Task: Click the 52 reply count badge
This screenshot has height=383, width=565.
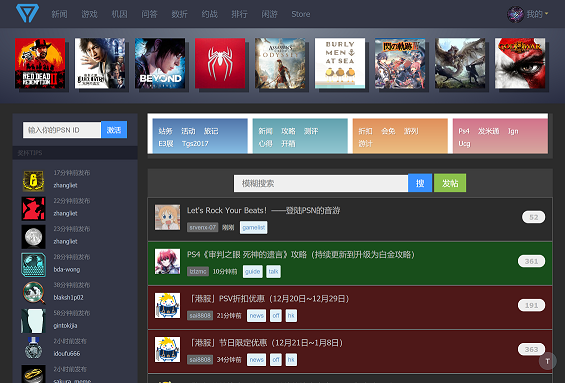Action: [x=533, y=217]
